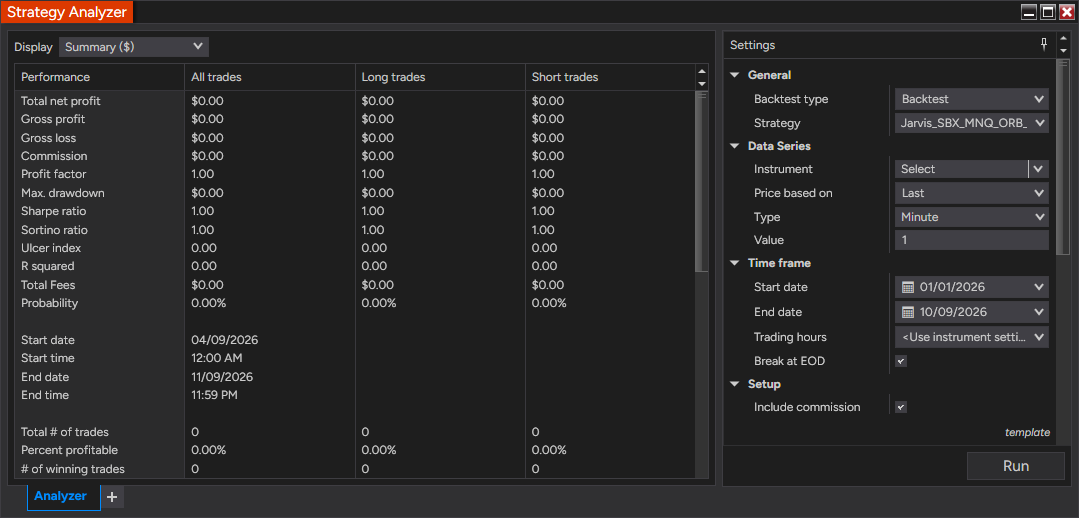Viewport: 1079px width, 518px height.
Task: Click performance grid vertical scrollbar thumb
Action: pyautogui.click(x=701, y=182)
